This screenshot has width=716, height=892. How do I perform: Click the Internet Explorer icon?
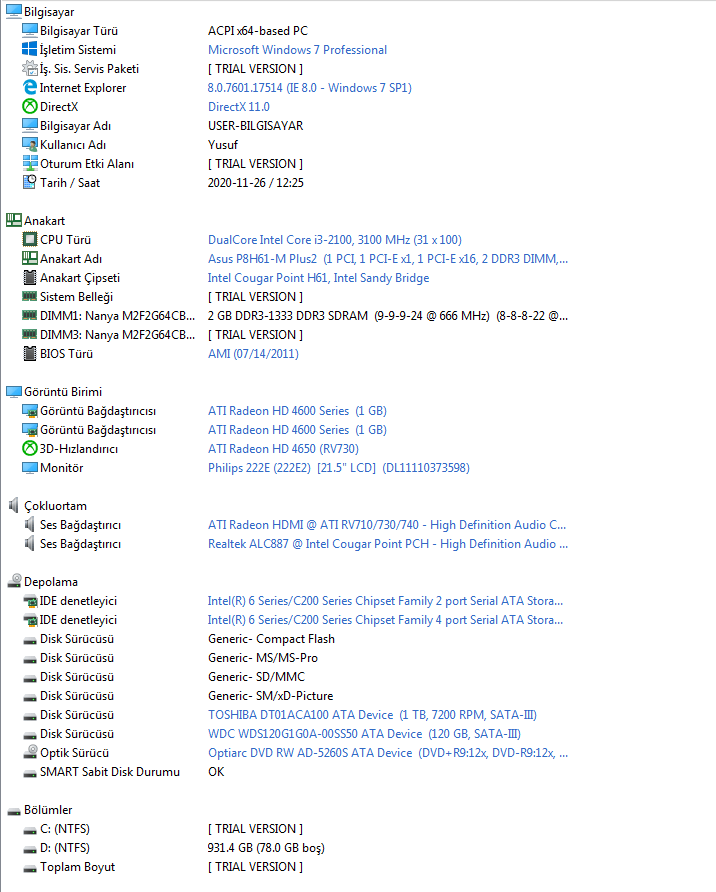tap(30, 87)
